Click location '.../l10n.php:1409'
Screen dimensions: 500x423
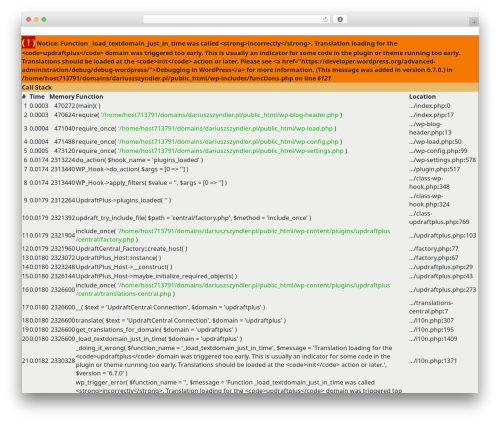point(433,339)
